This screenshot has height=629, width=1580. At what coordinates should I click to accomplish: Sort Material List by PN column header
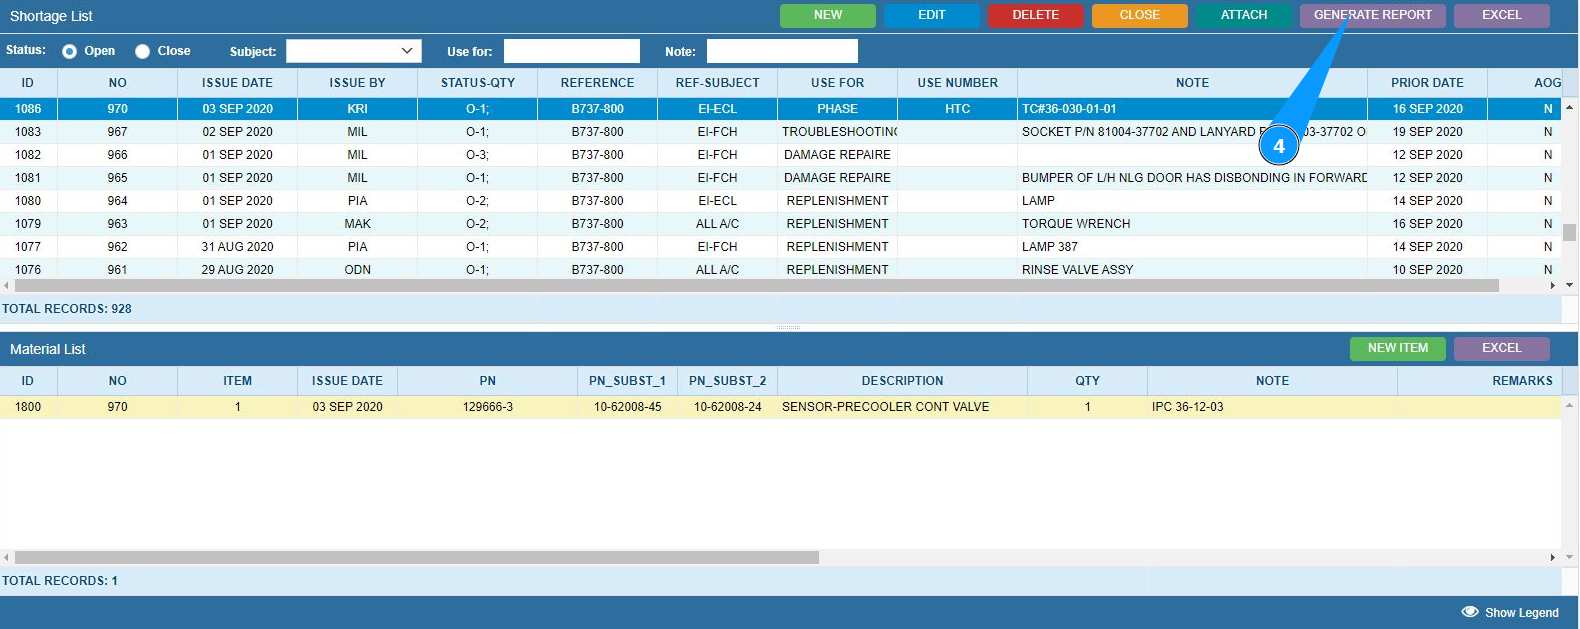[488, 381]
